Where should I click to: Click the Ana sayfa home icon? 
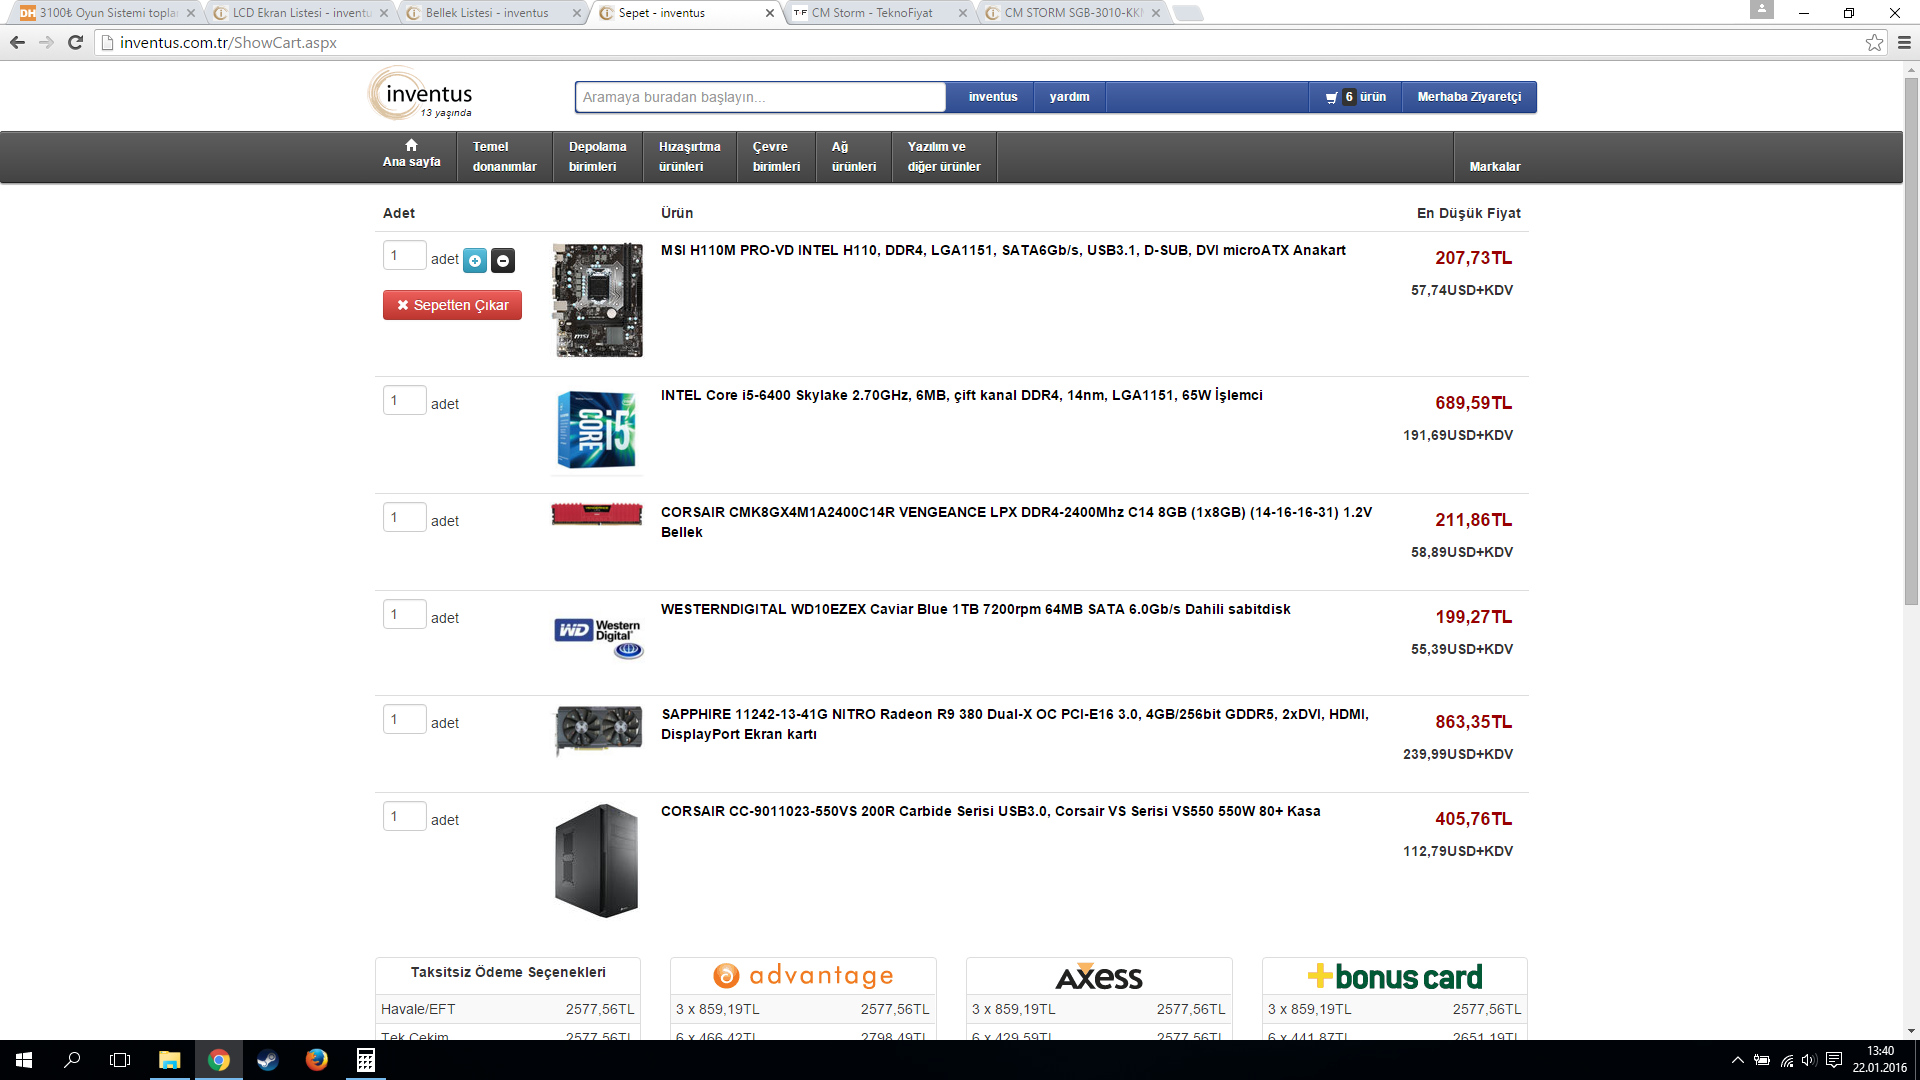[411, 146]
